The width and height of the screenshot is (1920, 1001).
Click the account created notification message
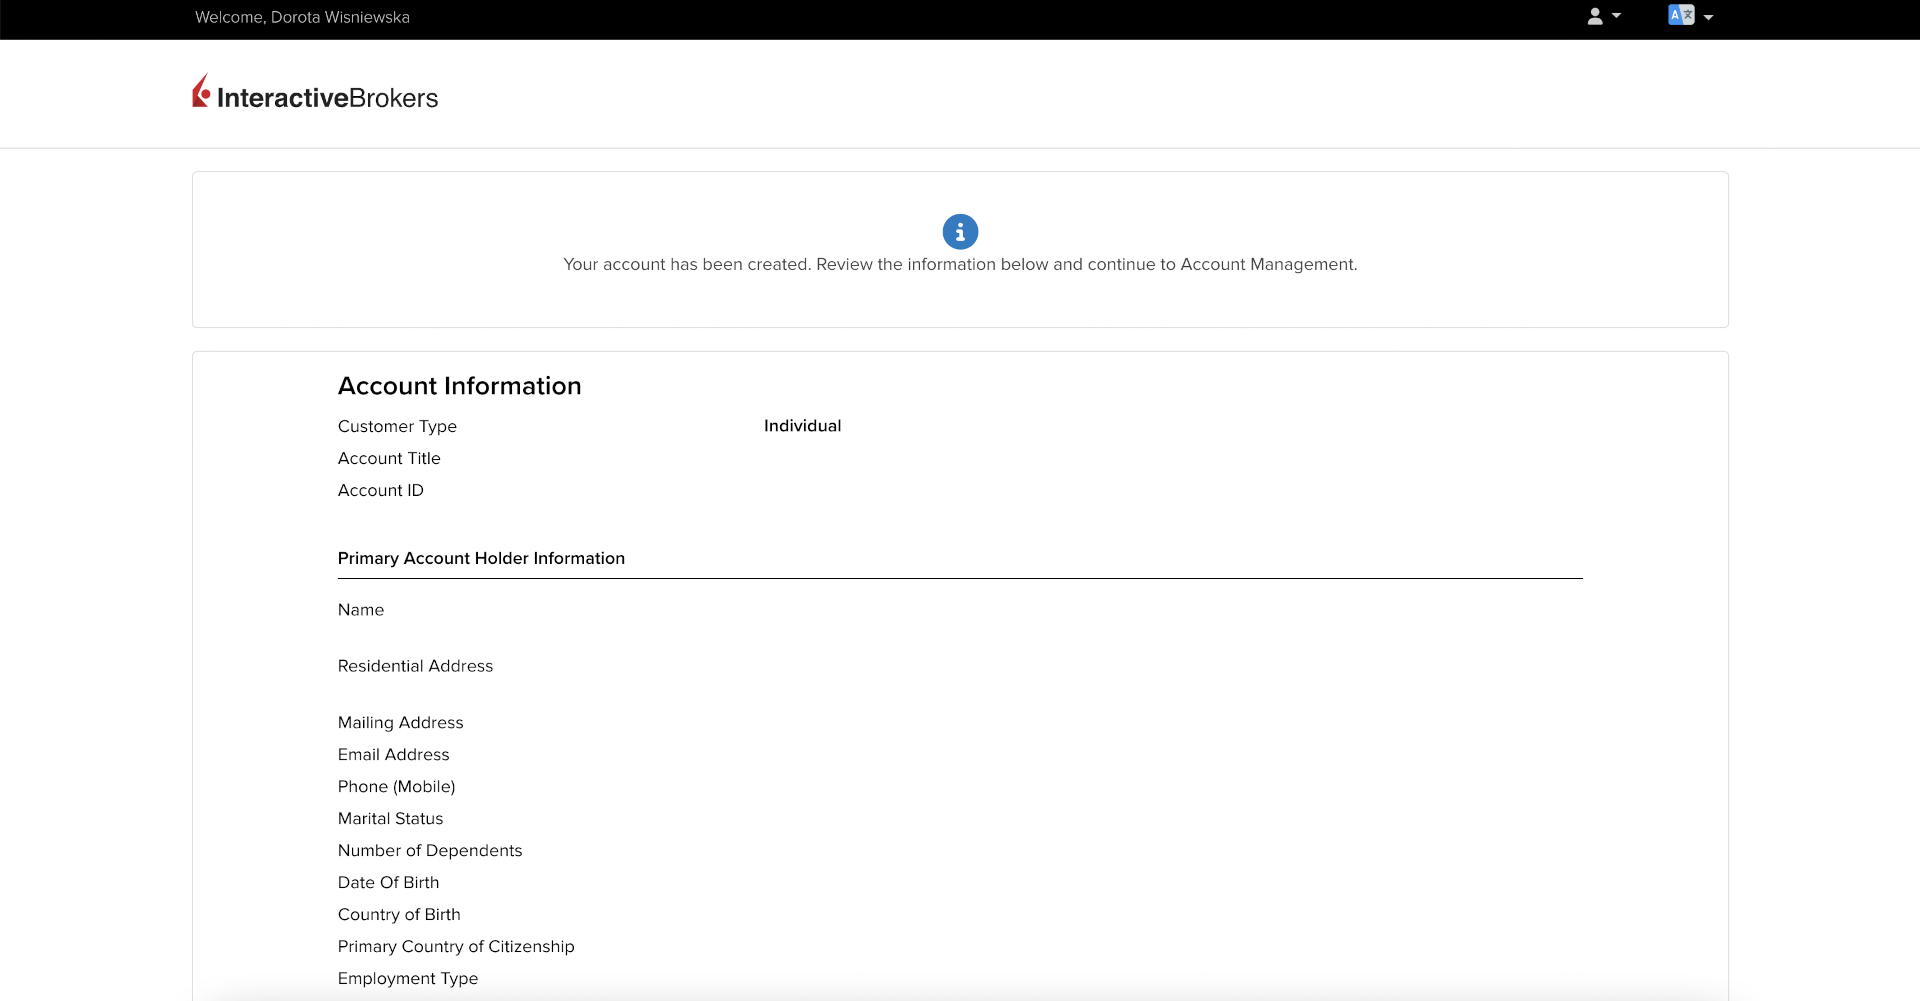[960, 265]
